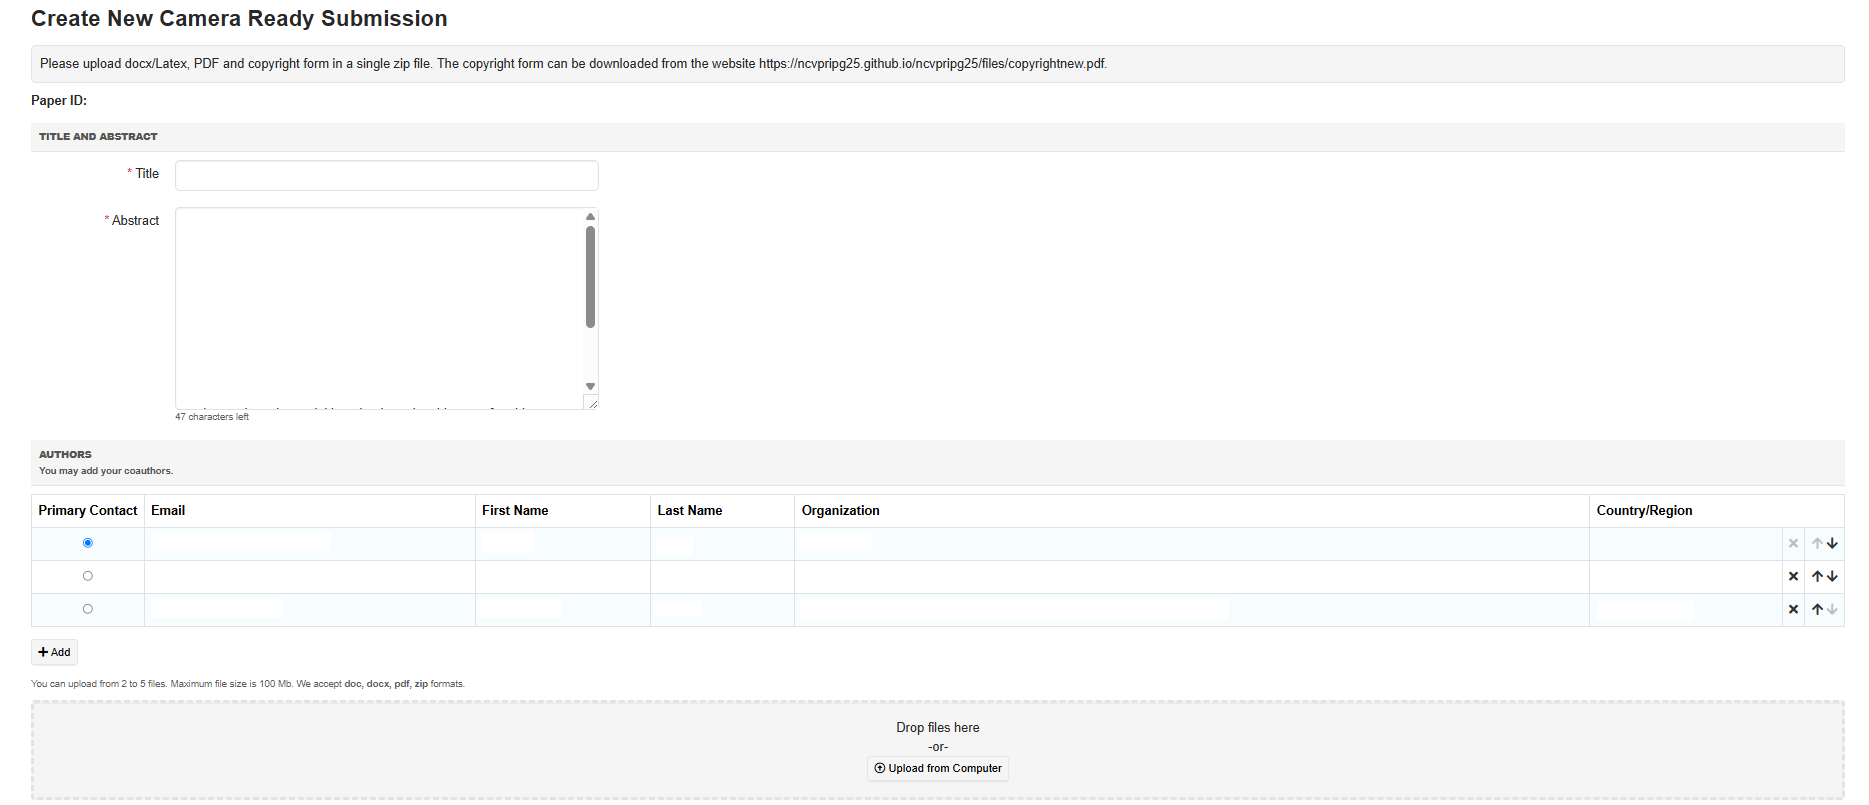1869x805 pixels.
Task: Click the abstract scrollbar thumb
Action: pyautogui.click(x=590, y=277)
